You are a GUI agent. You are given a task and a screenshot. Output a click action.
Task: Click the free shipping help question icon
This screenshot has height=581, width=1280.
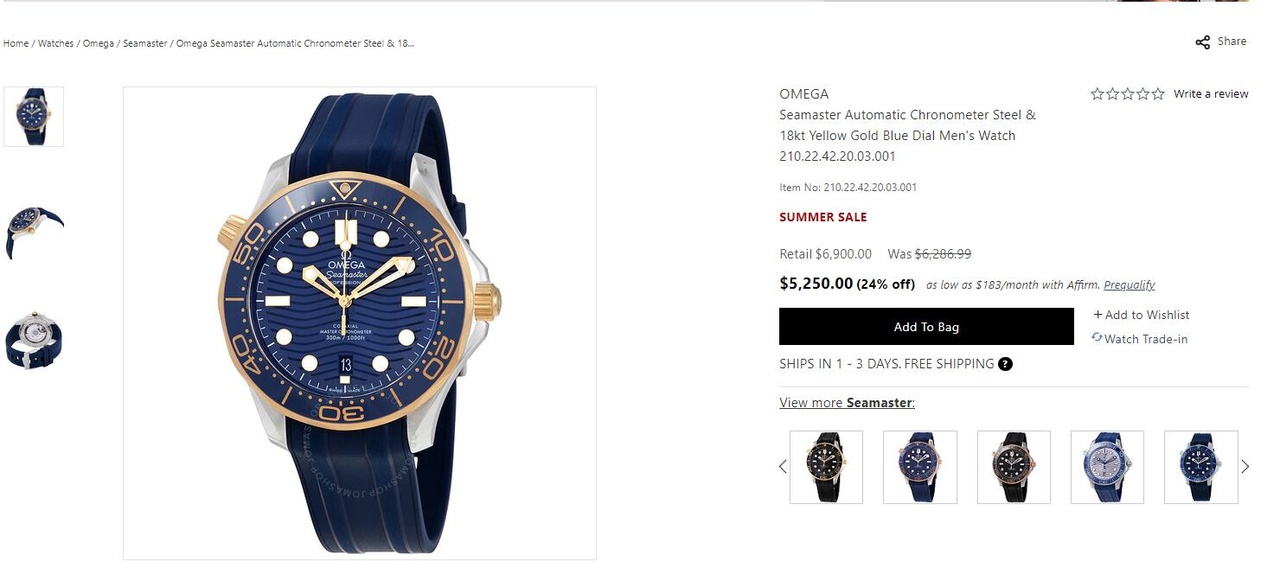click(x=1005, y=364)
